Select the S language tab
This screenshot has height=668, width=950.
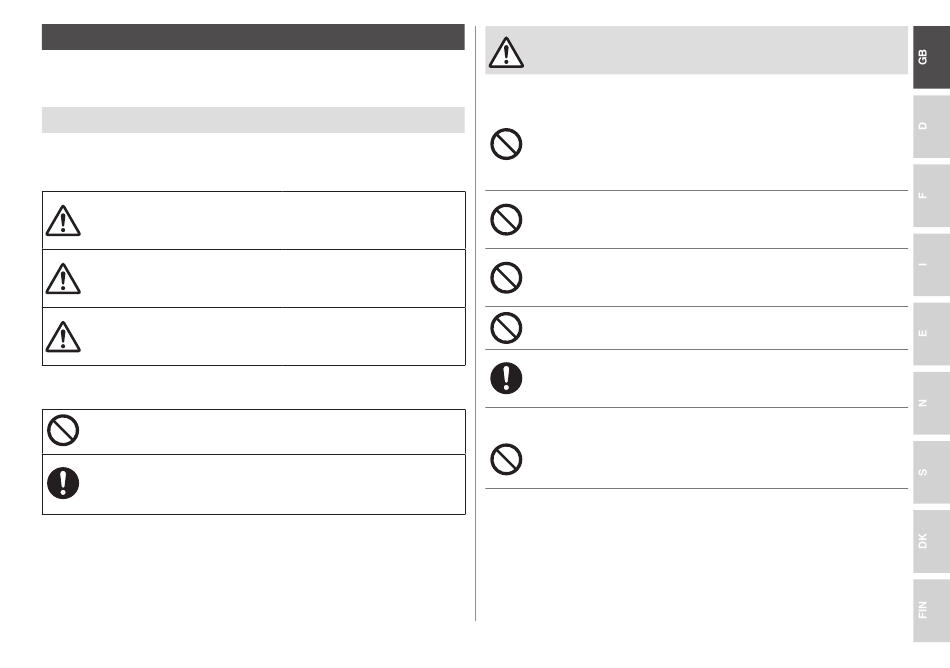click(x=931, y=472)
